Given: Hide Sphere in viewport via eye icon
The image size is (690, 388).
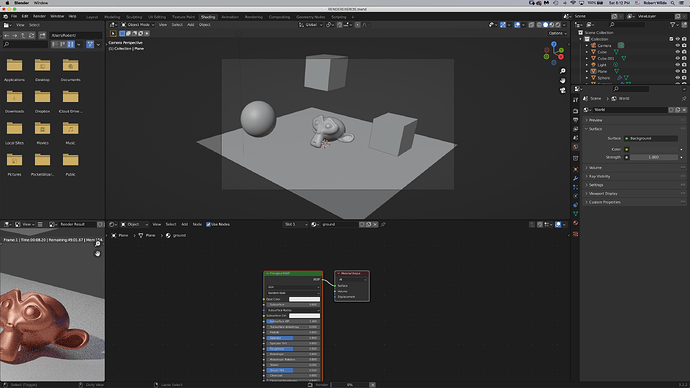Looking at the screenshot, I should tap(677, 77).
